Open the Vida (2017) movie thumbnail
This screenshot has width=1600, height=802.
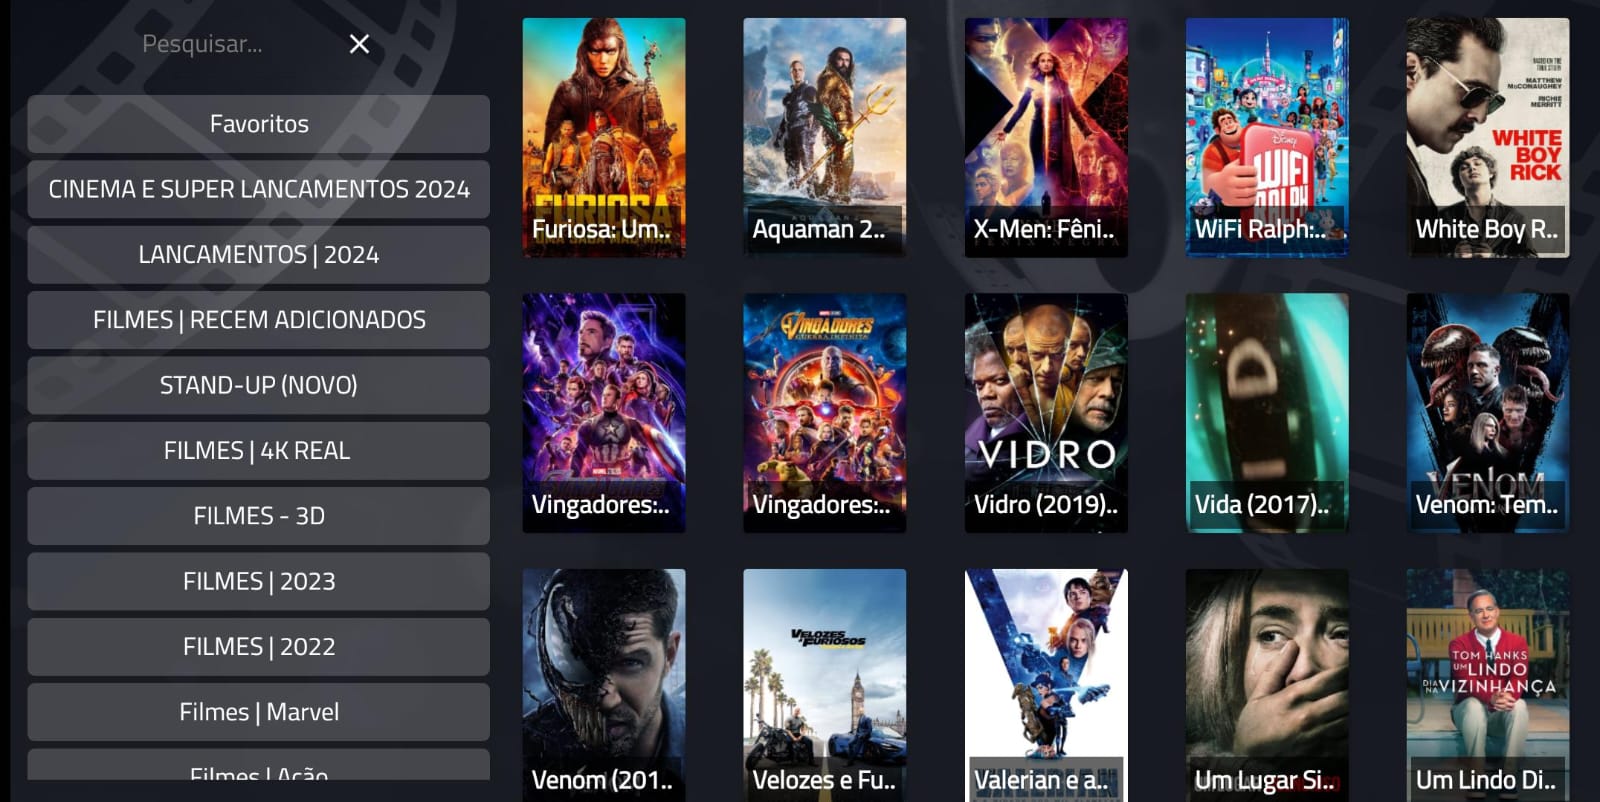(1267, 413)
